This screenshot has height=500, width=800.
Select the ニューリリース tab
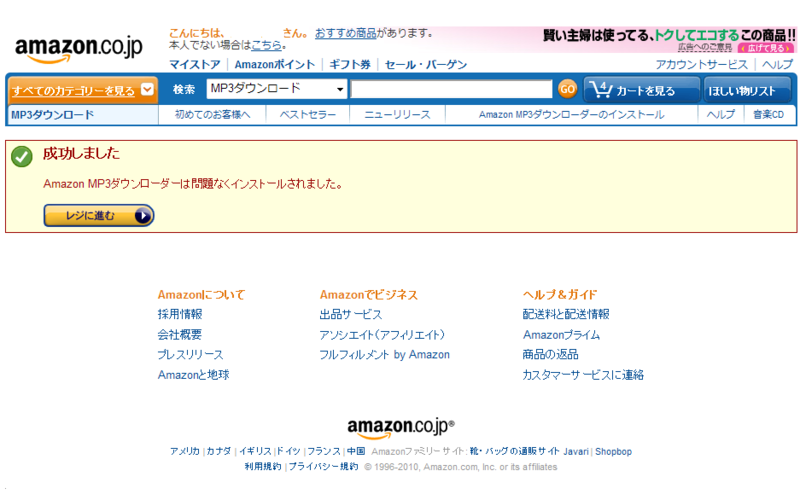point(397,115)
